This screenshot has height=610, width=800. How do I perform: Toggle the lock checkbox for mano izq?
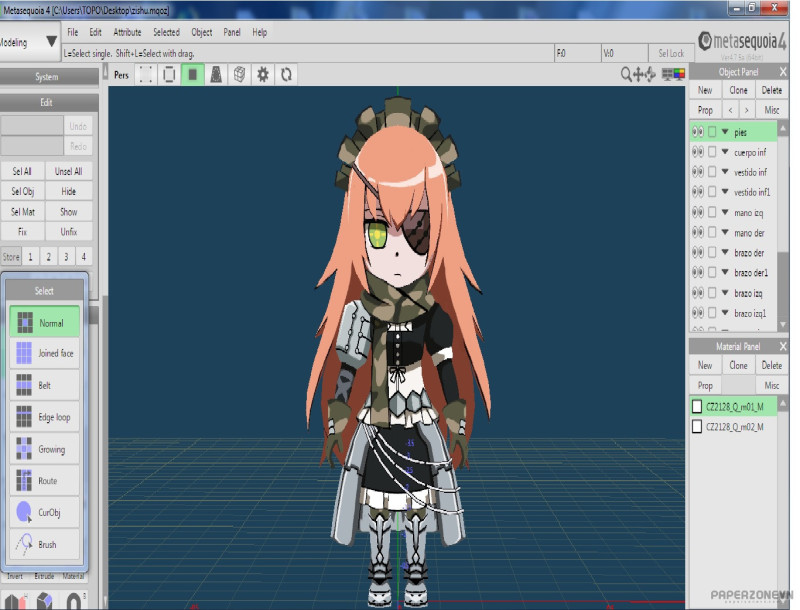click(x=712, y=212)
